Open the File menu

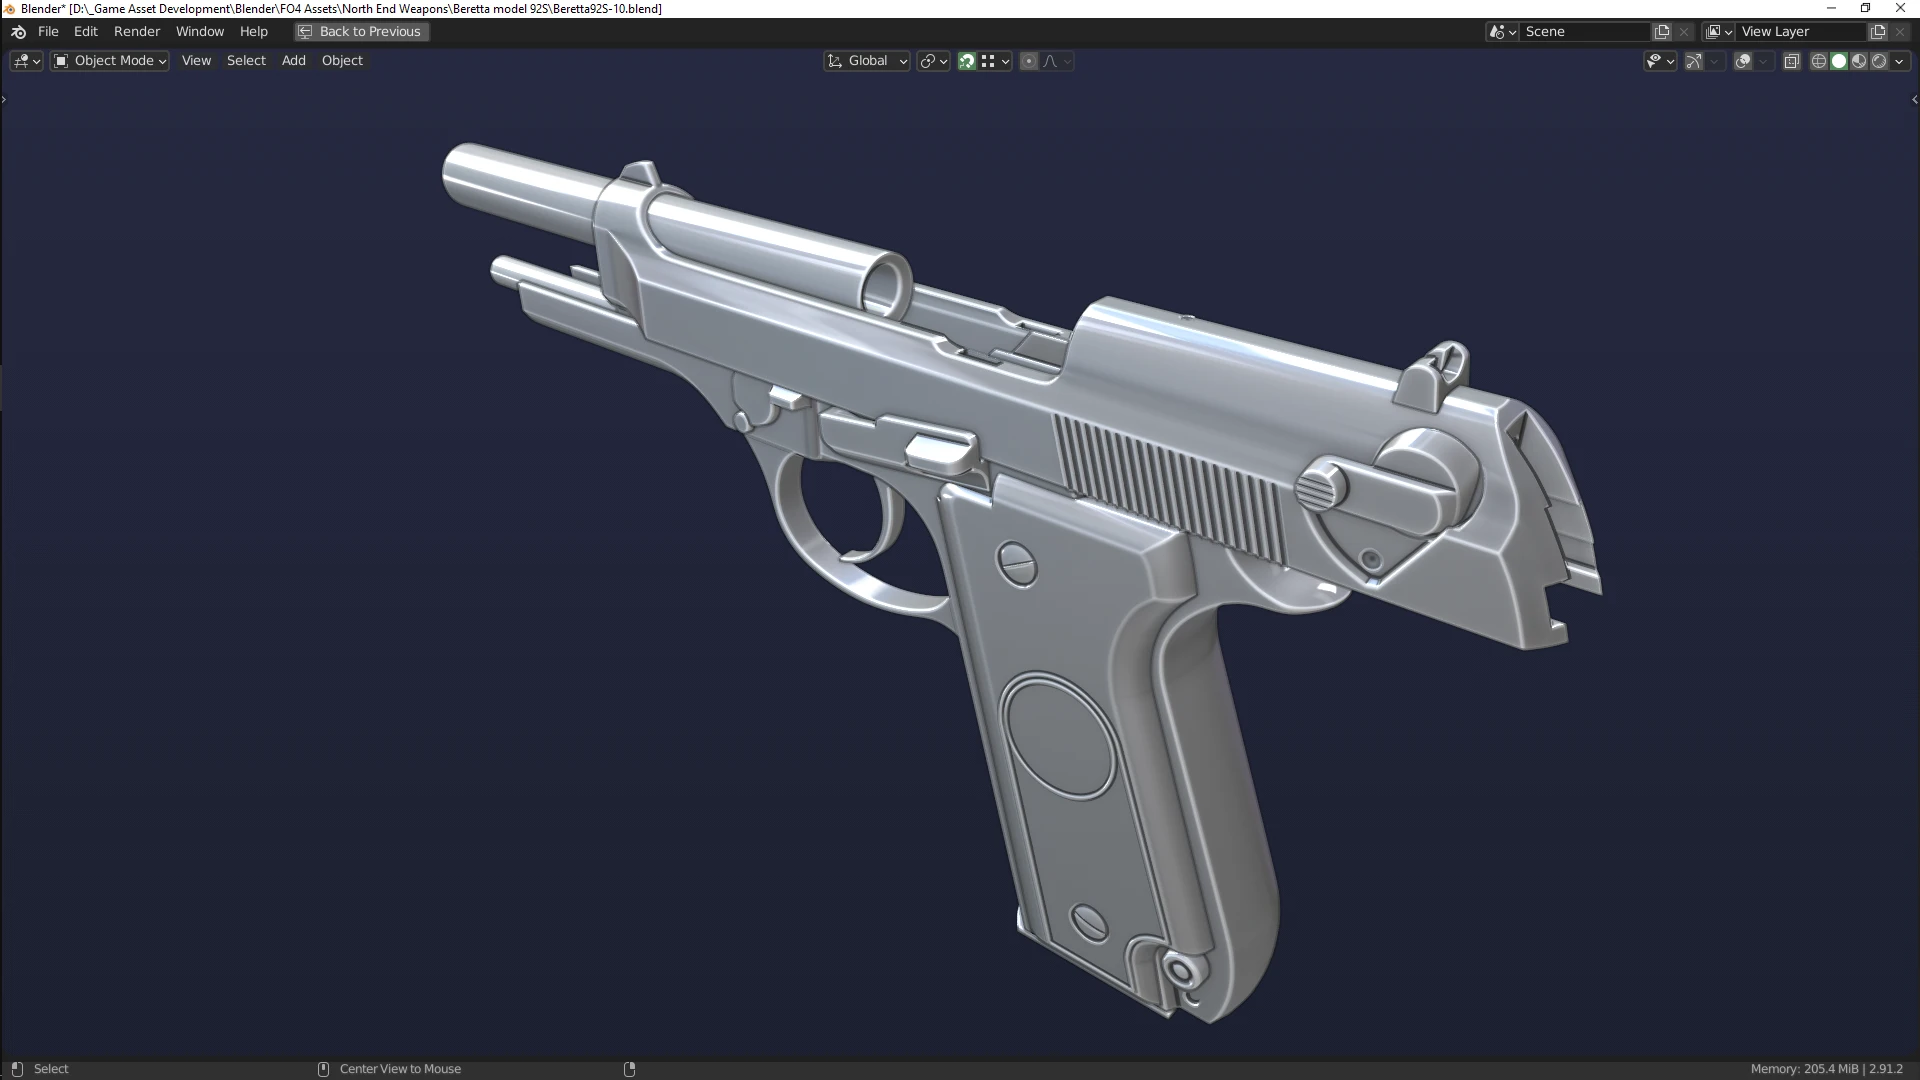pos(48,32)
